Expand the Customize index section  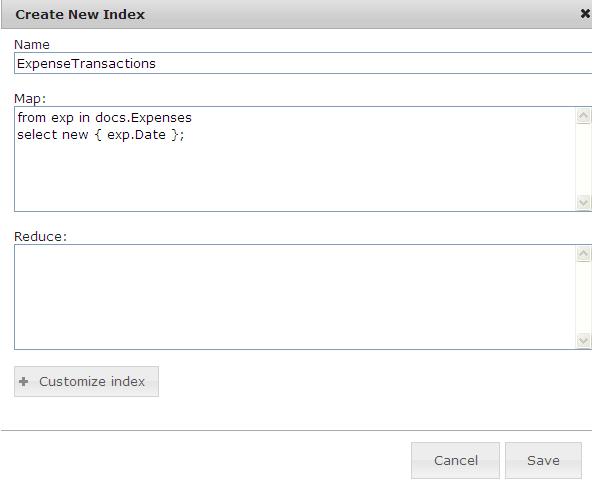[x=86, y=381]
